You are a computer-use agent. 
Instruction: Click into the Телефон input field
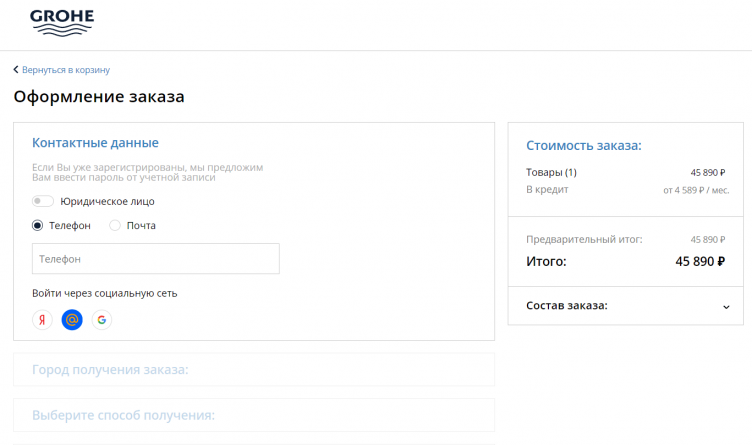tap(155, 259)
